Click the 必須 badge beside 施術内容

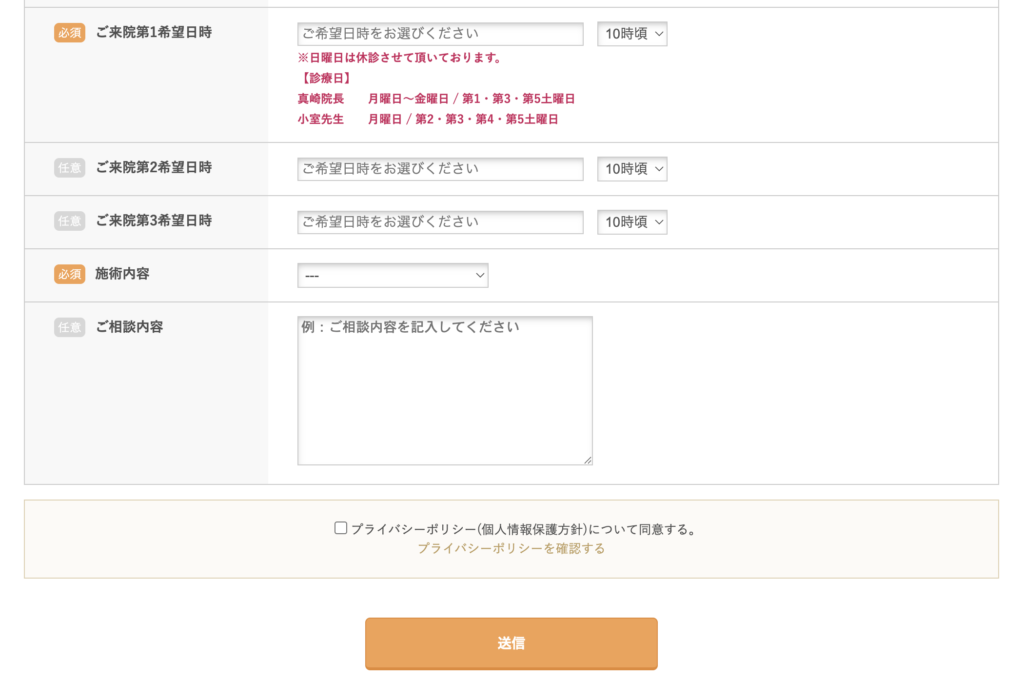69,274
